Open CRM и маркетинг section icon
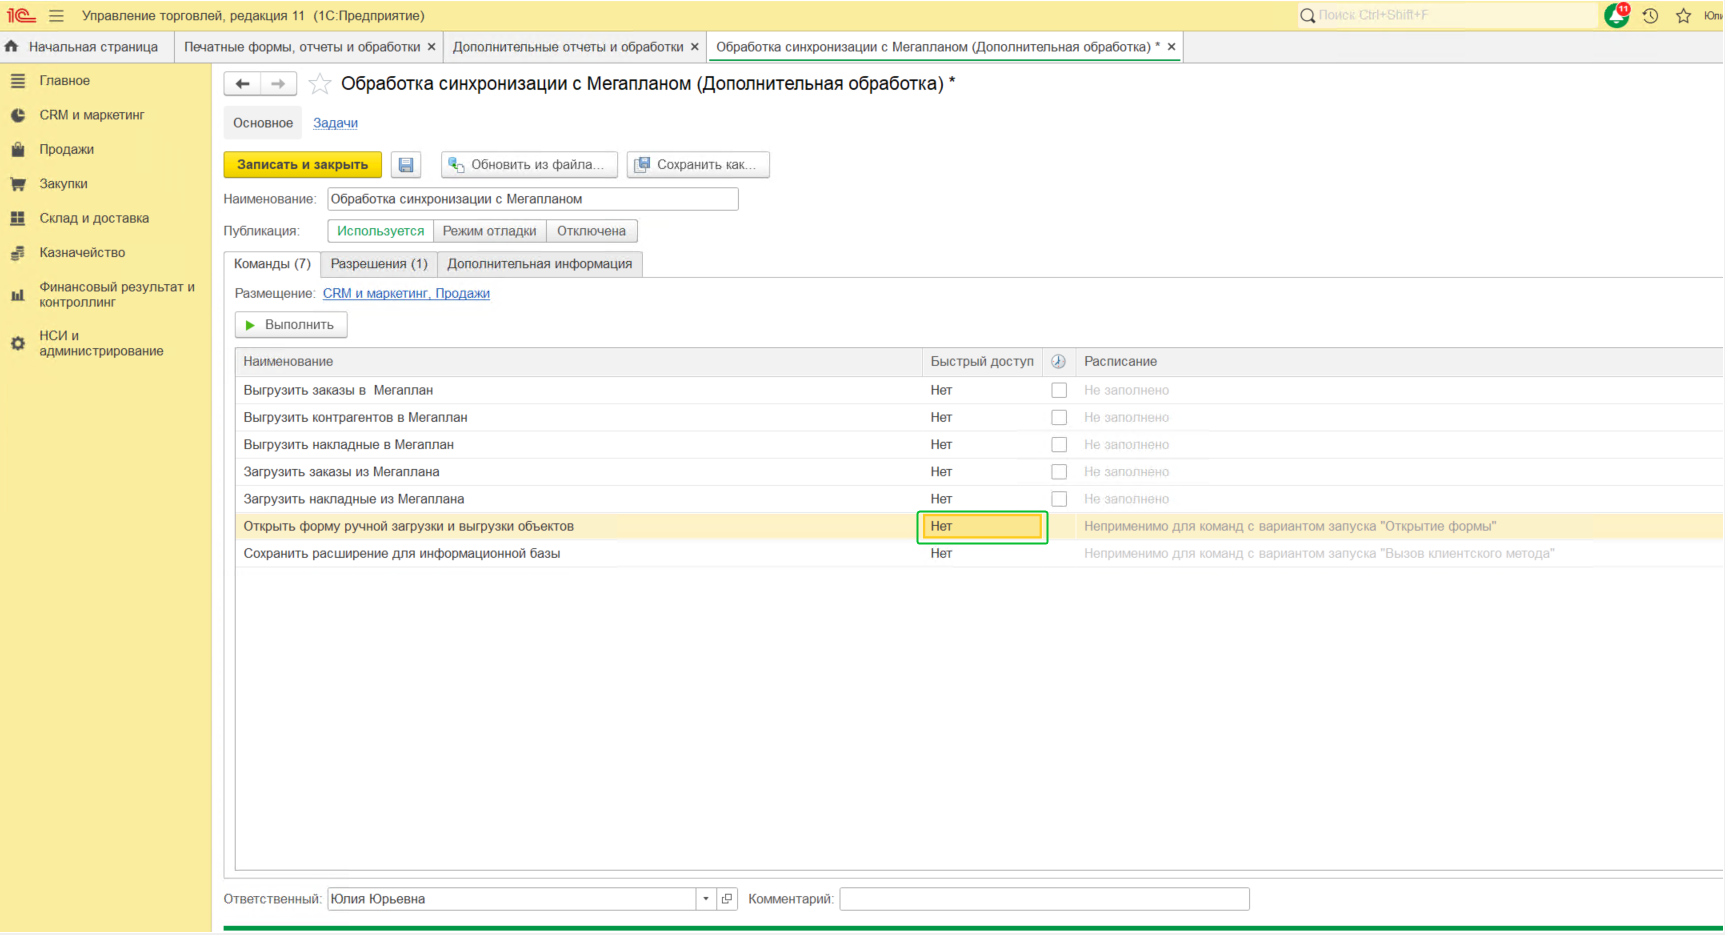The width and height of the screenshot is (1725, 935). tap(18, 115)
